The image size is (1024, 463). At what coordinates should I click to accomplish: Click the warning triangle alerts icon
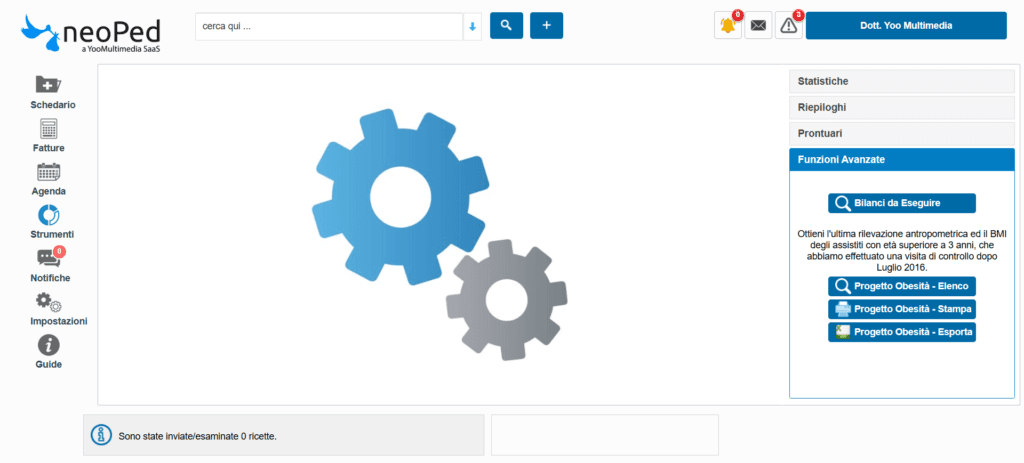(788, 26)
